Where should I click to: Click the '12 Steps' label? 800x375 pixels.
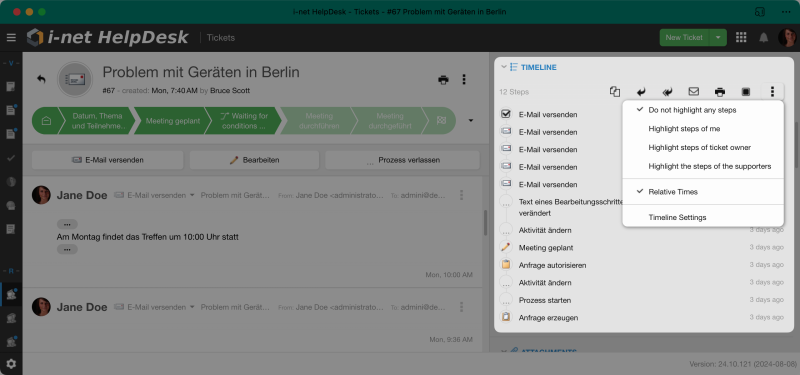tap(514, 92)
